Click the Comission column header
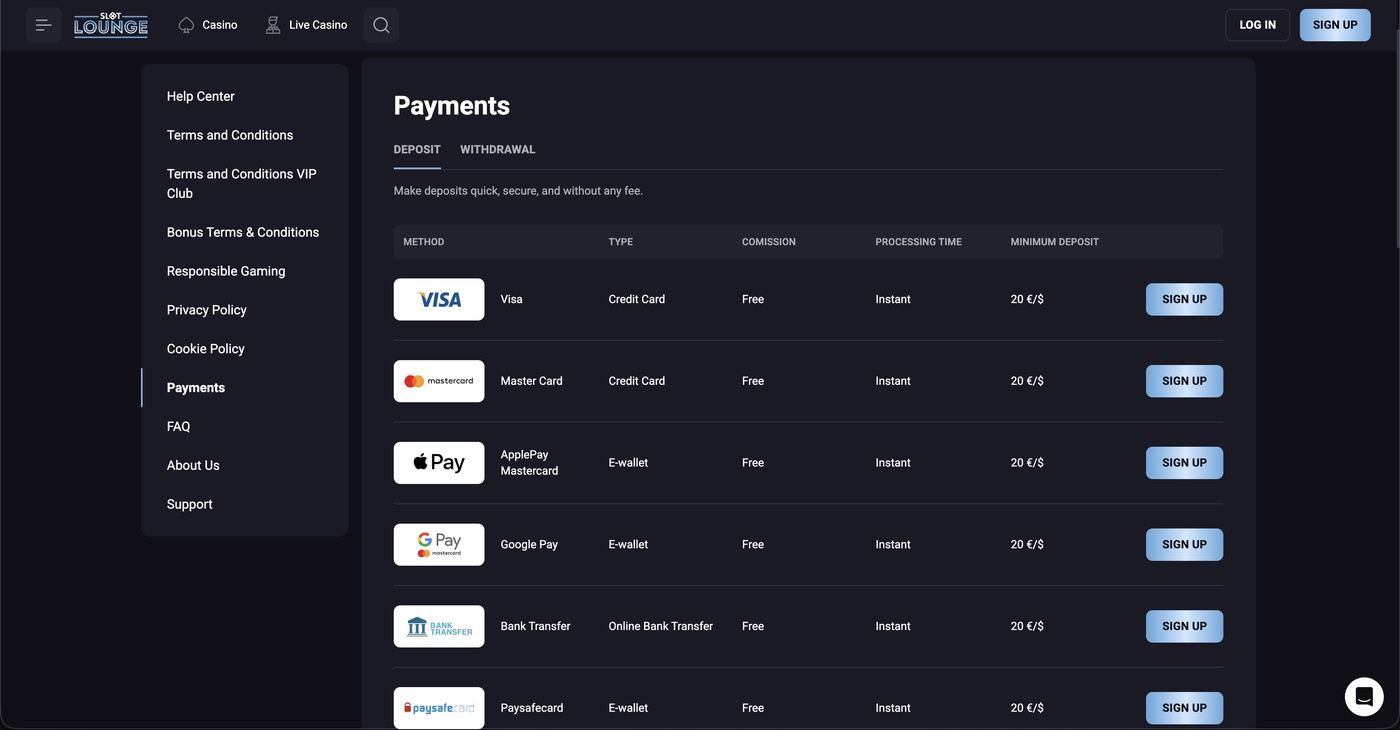The image size is (1400, 730). [x=769, y=242]
